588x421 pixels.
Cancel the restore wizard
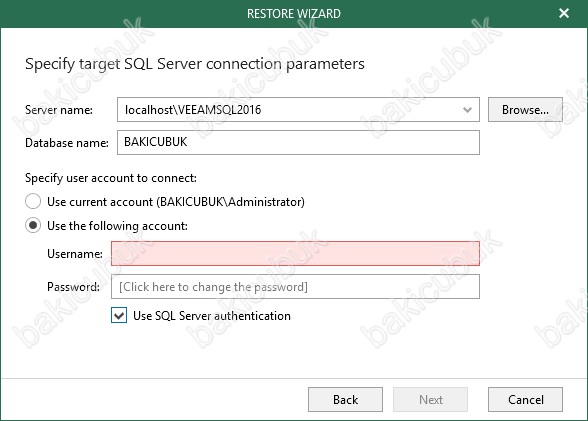pos(525,400)
